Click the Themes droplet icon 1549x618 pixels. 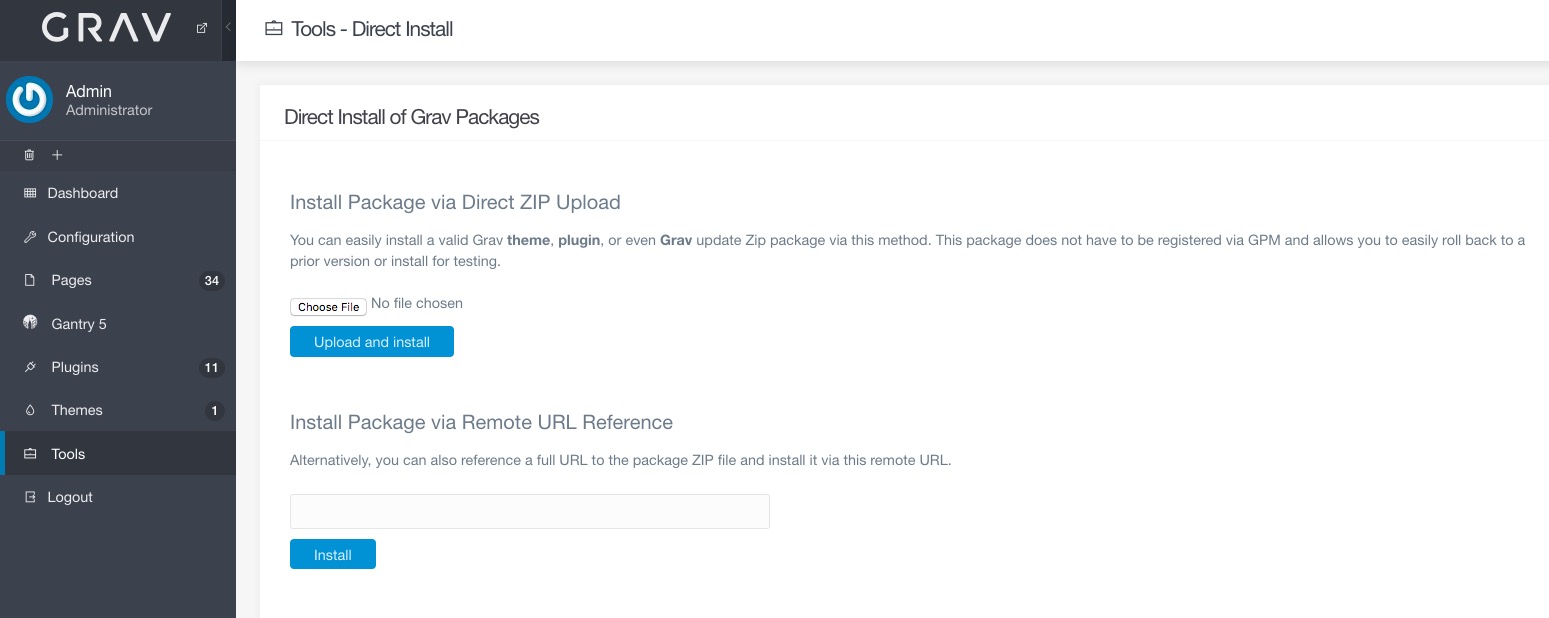point(30,410)
